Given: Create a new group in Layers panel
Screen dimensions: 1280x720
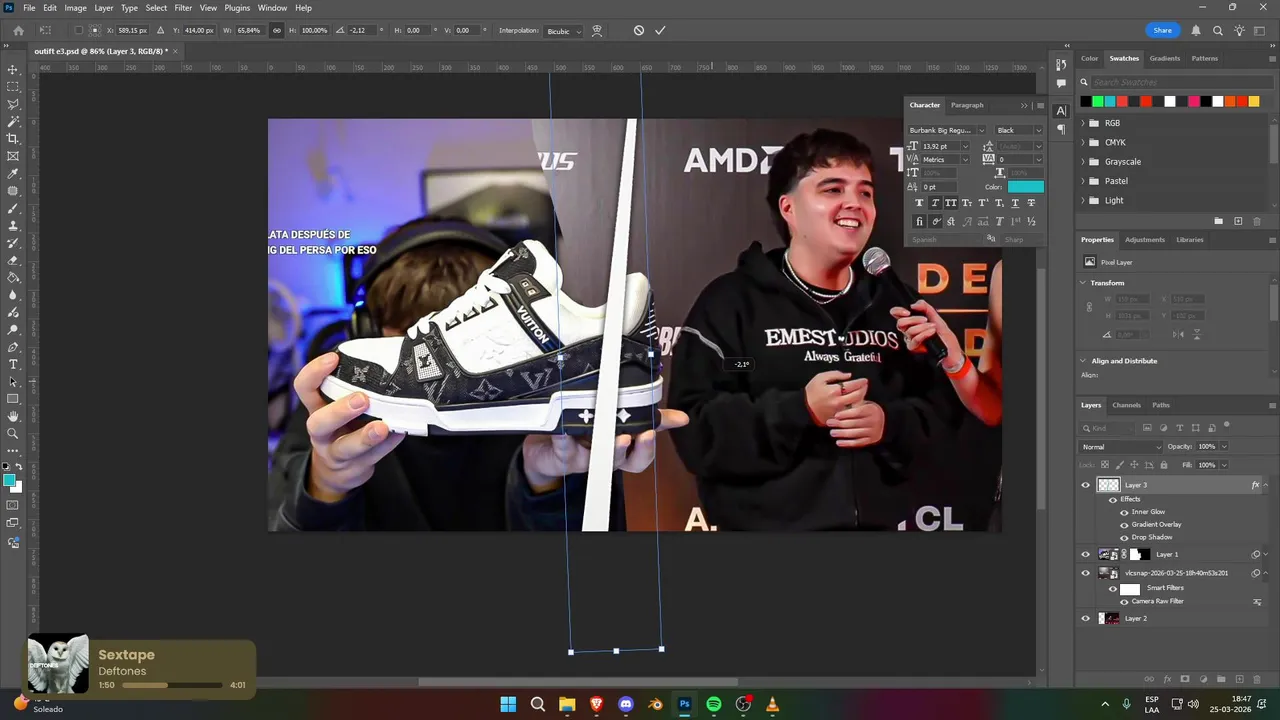Looking at the screenshot, I should 1221,679.
